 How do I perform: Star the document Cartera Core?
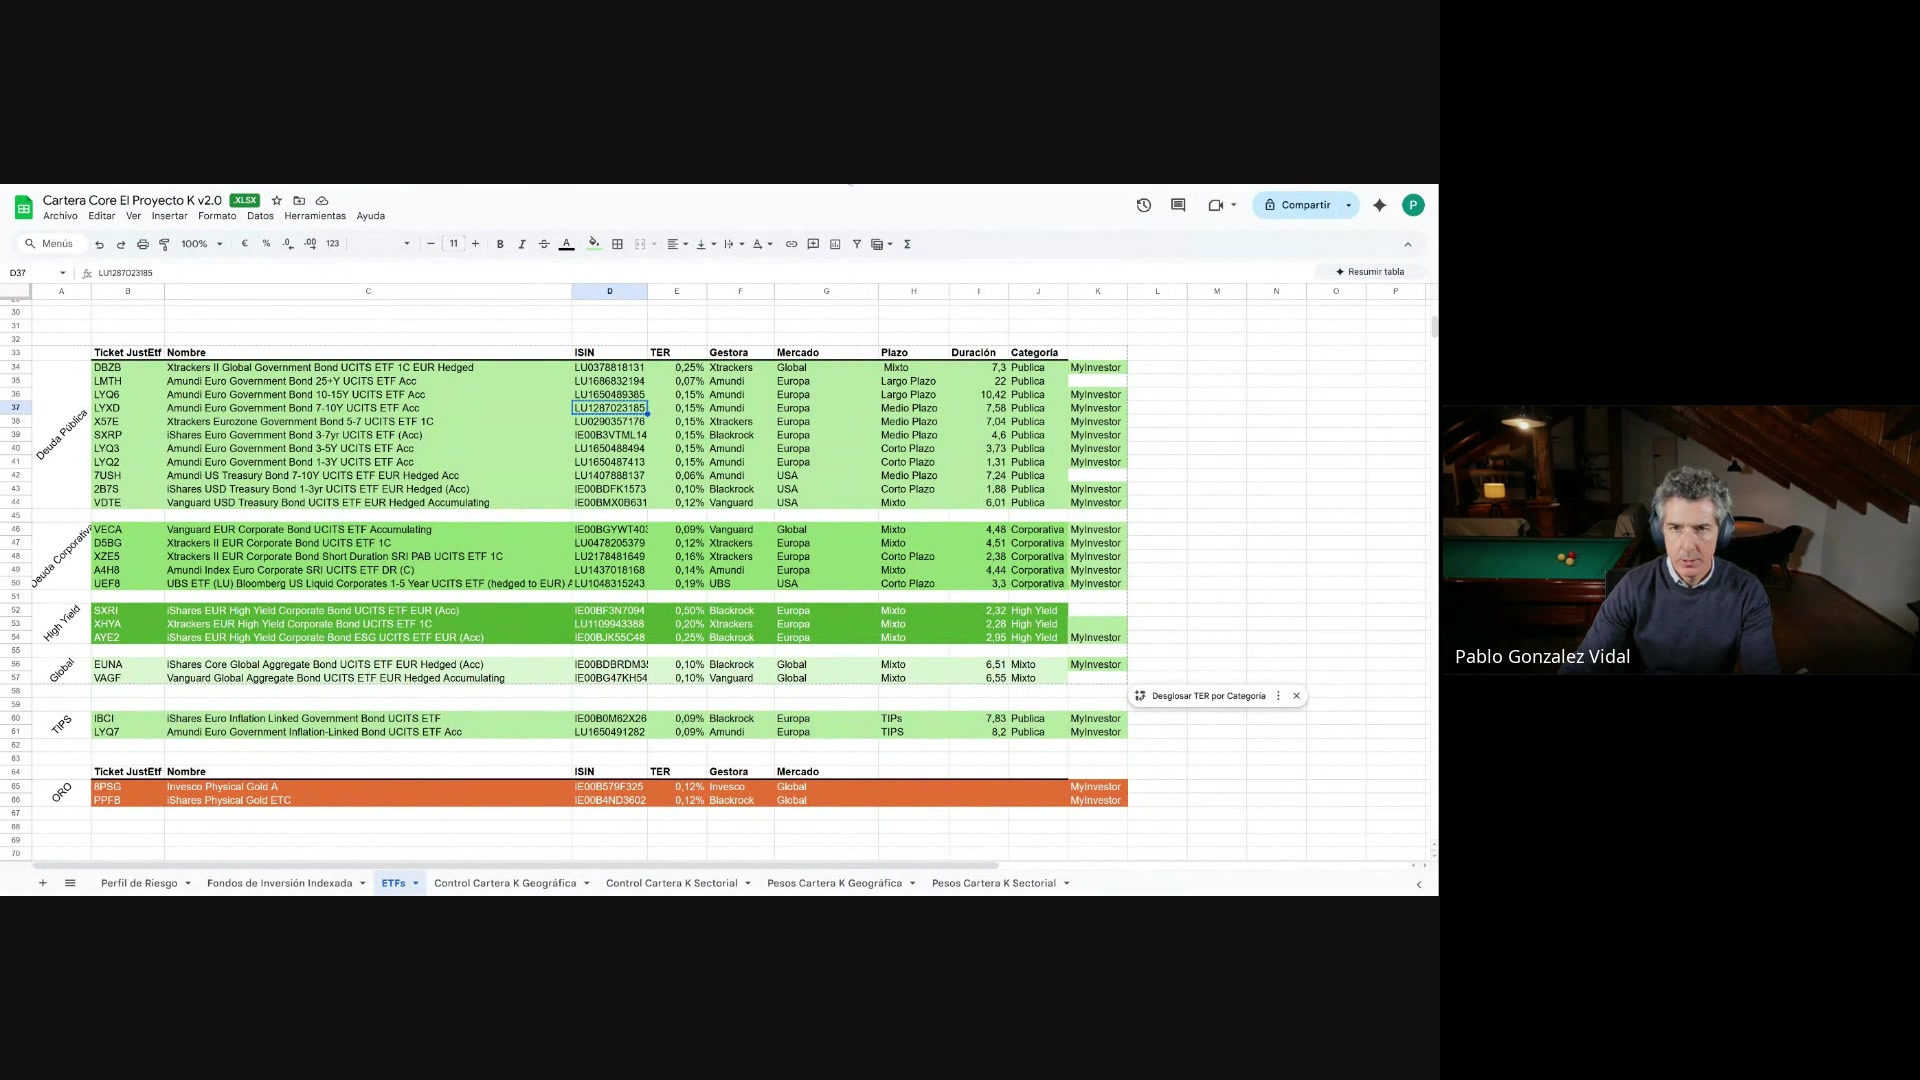click(277, 200)
